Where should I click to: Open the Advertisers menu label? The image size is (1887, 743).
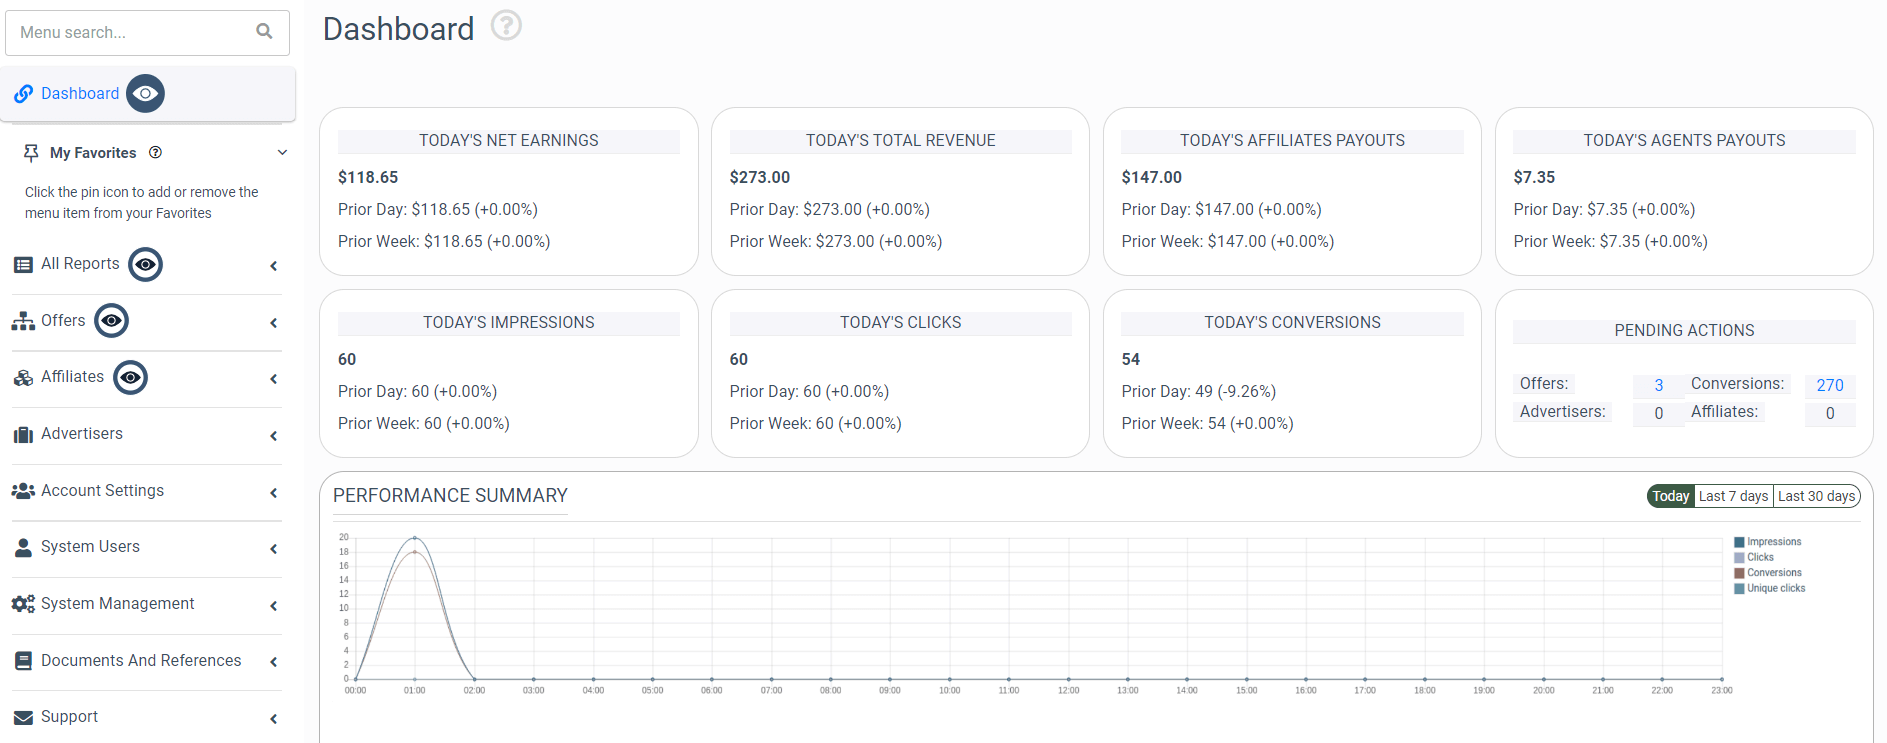coord(82,434)
